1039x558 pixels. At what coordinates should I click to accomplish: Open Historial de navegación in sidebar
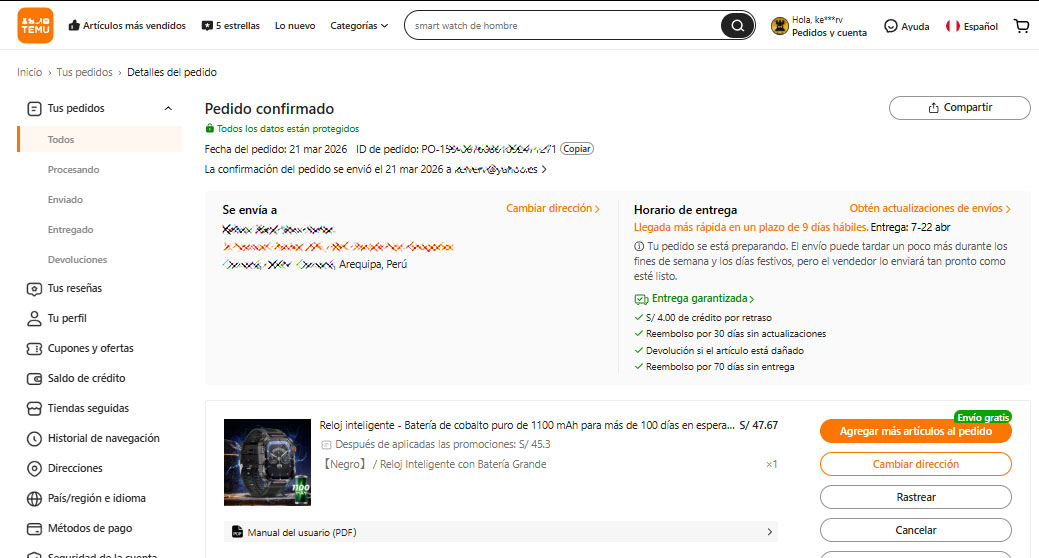coord(103,438)
